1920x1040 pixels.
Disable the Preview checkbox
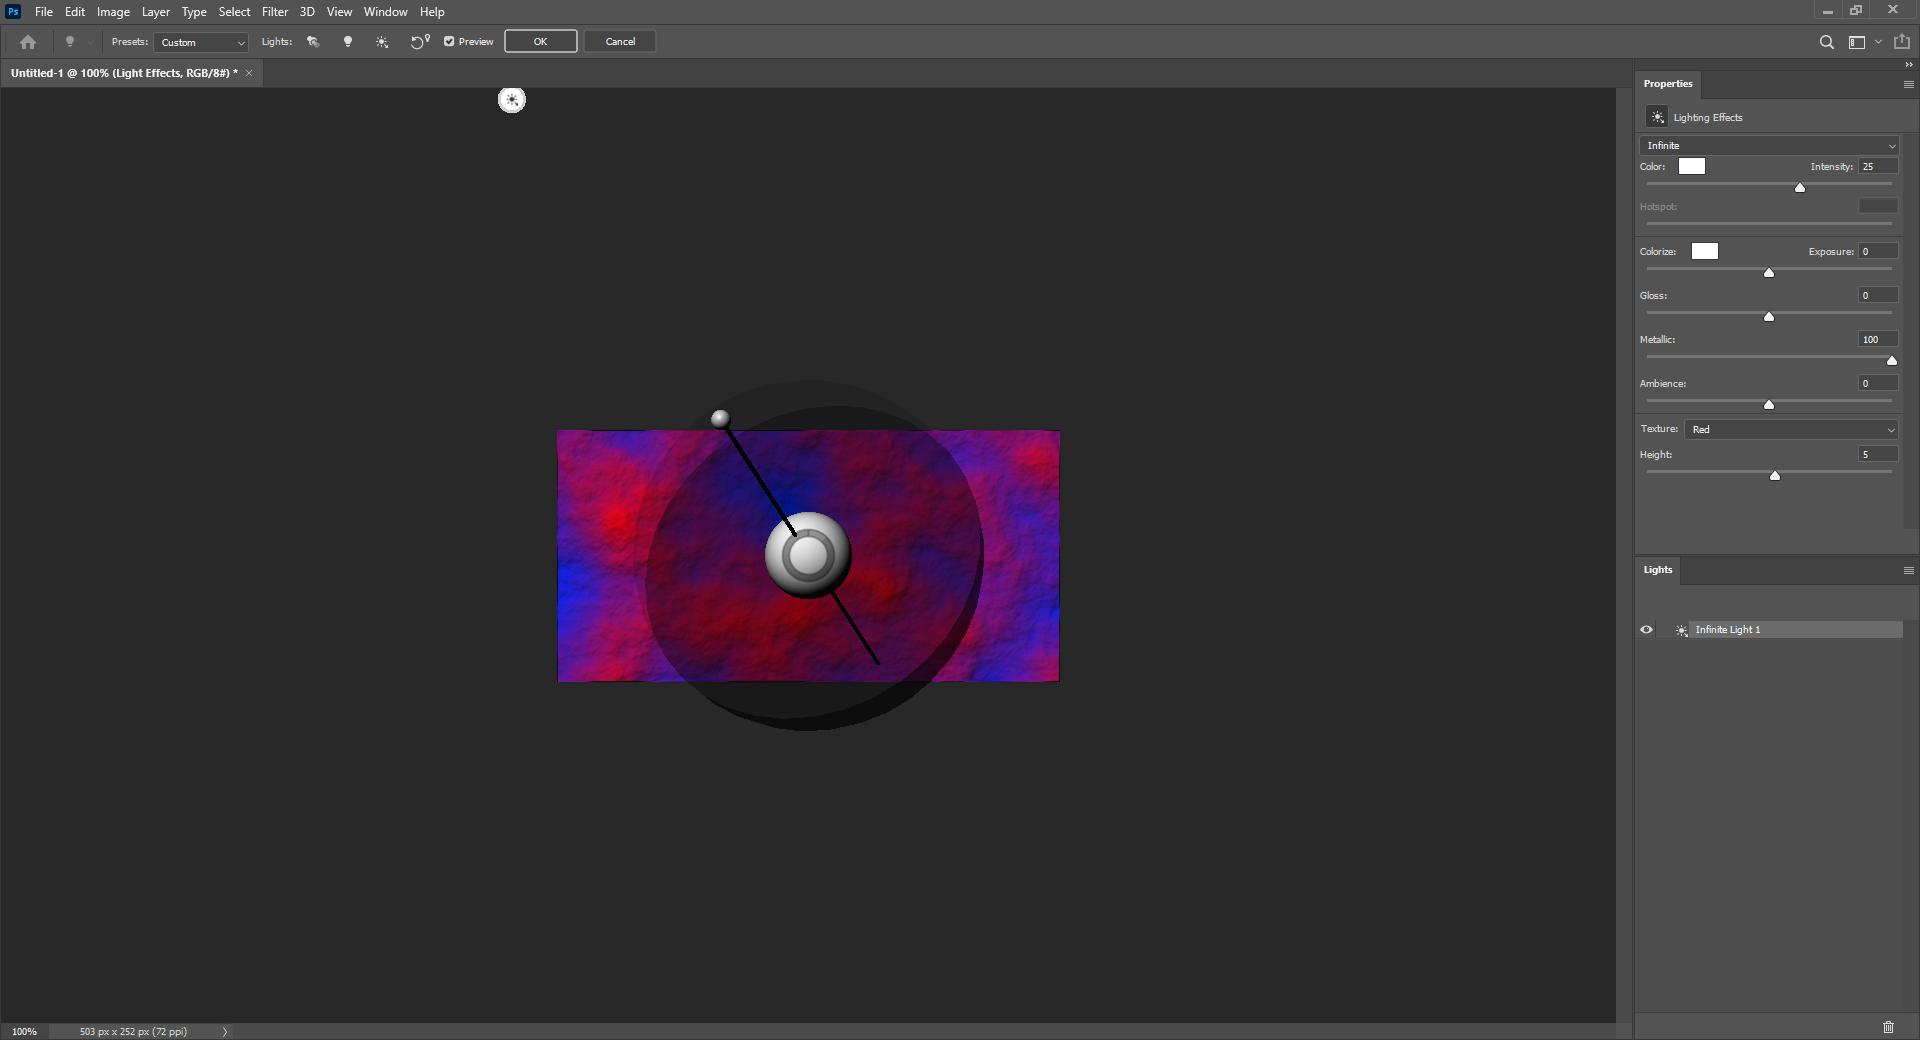click(449, 42)
